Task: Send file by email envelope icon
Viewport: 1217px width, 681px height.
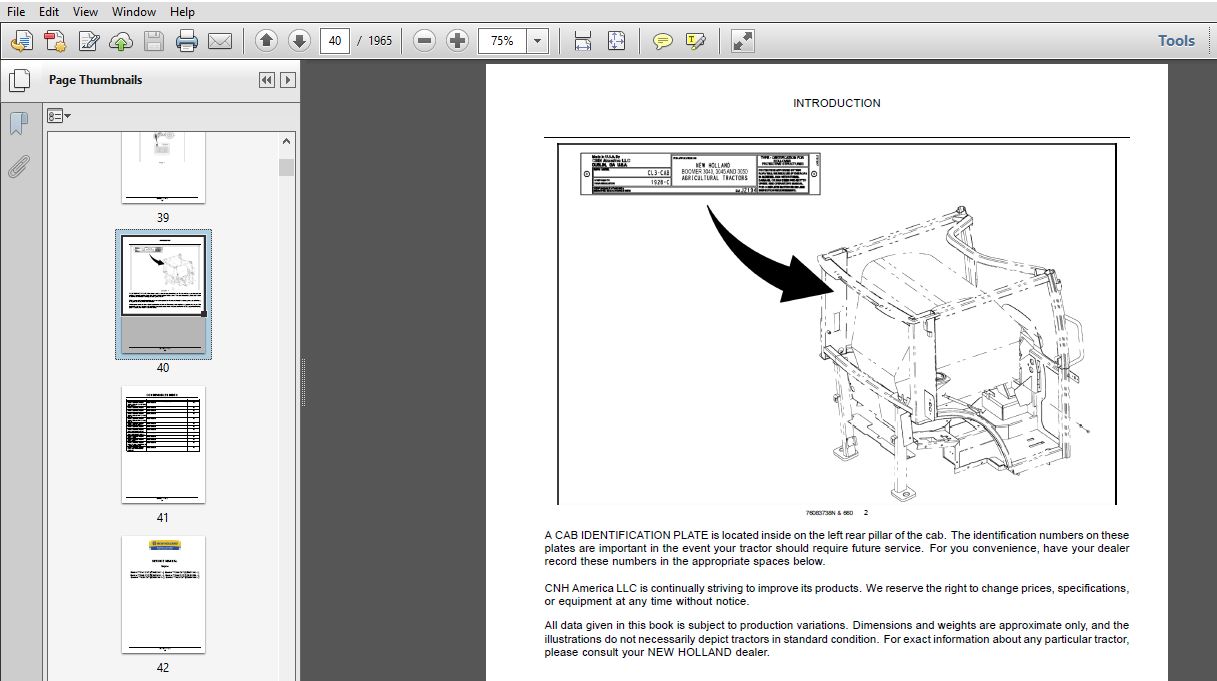Action: pyautogui.click(x=220, y=41)
